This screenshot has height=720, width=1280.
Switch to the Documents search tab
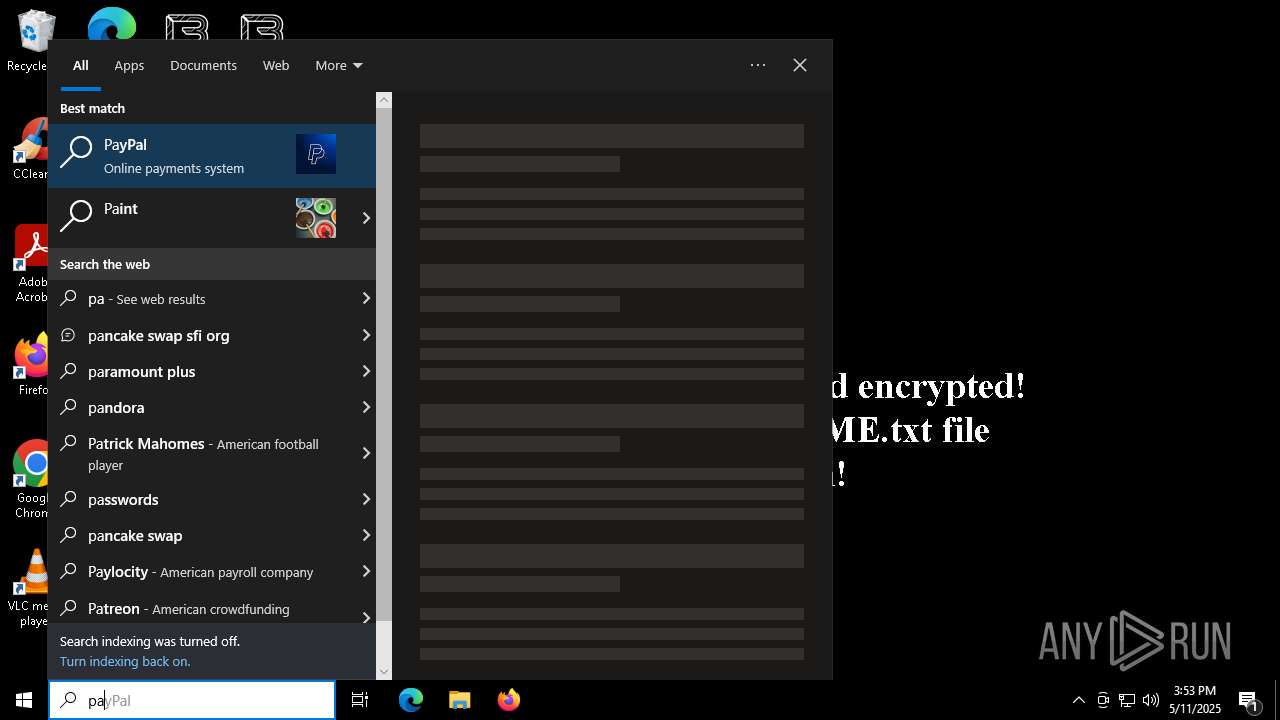(203, 65)
